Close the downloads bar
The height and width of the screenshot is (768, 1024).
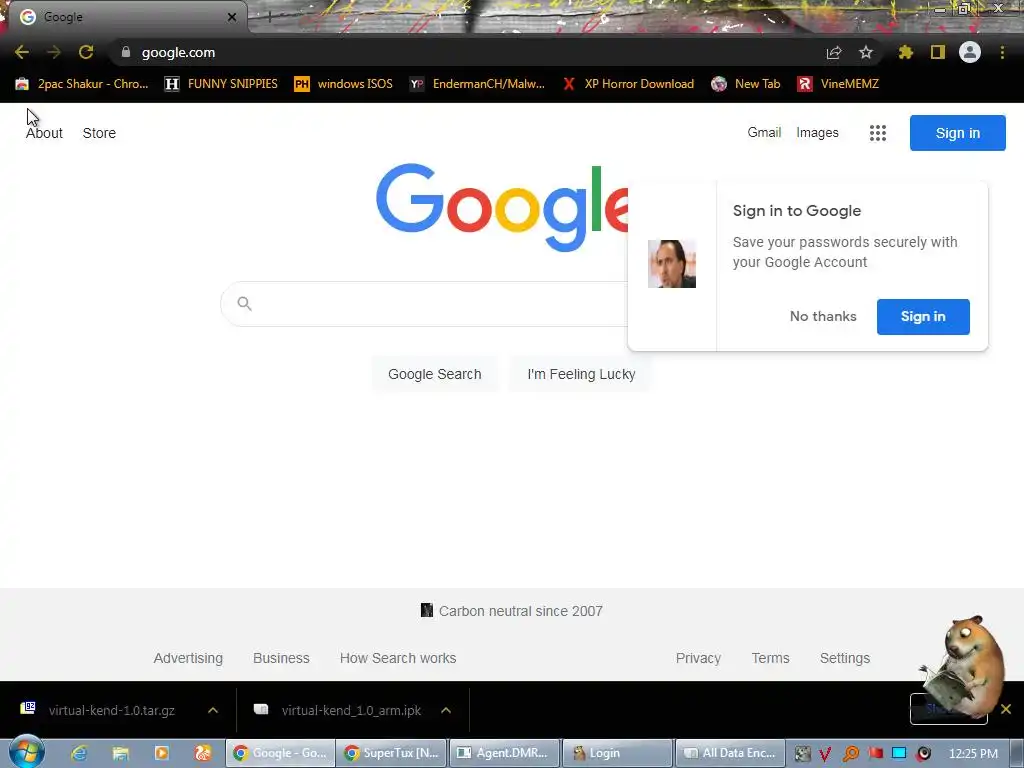(1006, 709)
